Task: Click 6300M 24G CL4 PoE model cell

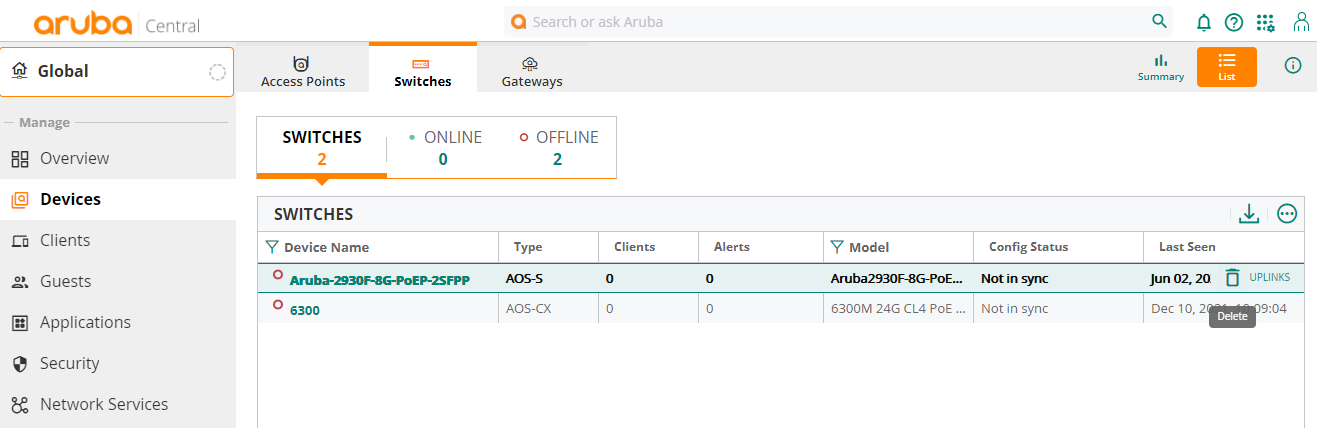Action: (x=898, y=309)
